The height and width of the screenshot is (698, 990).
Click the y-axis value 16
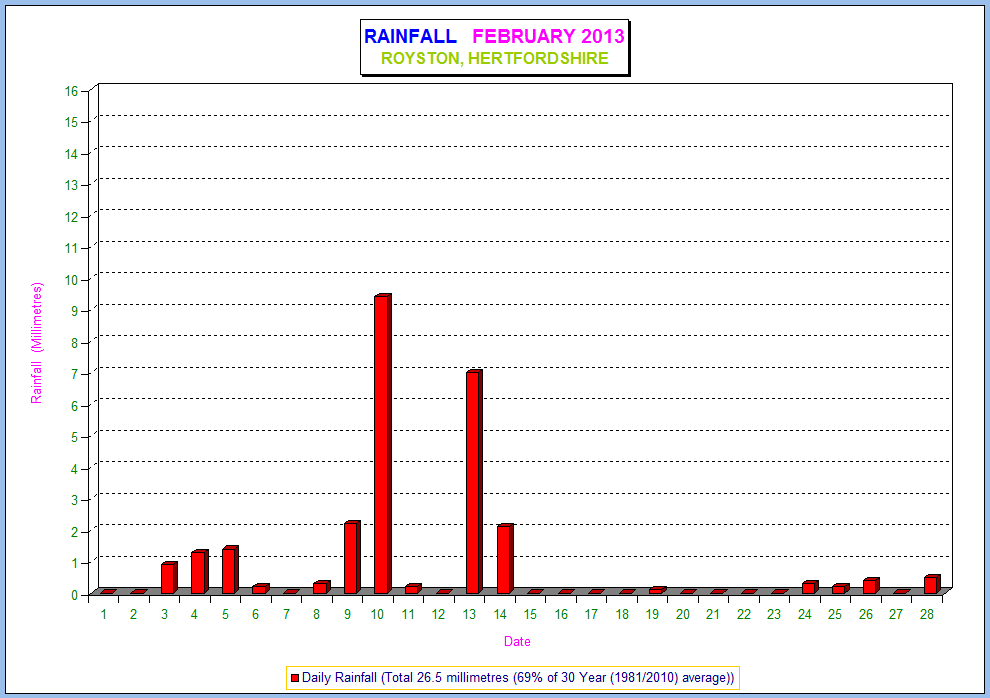click(71, 91)
